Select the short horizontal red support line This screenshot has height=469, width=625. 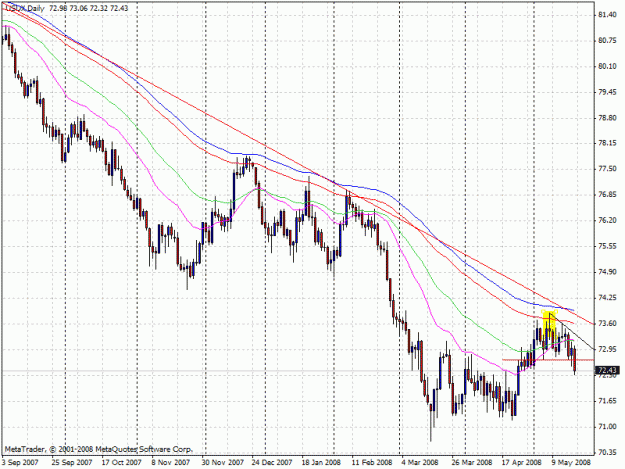(548, 360)
